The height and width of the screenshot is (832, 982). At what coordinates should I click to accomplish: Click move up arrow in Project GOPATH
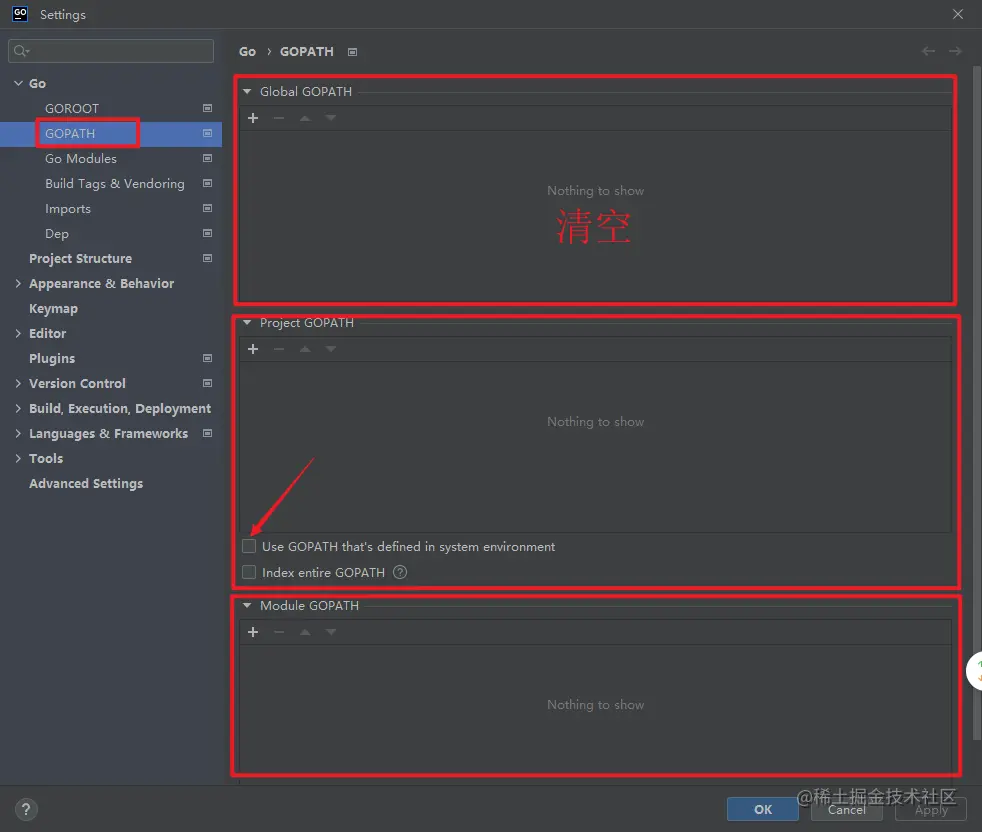coord(305,349)
